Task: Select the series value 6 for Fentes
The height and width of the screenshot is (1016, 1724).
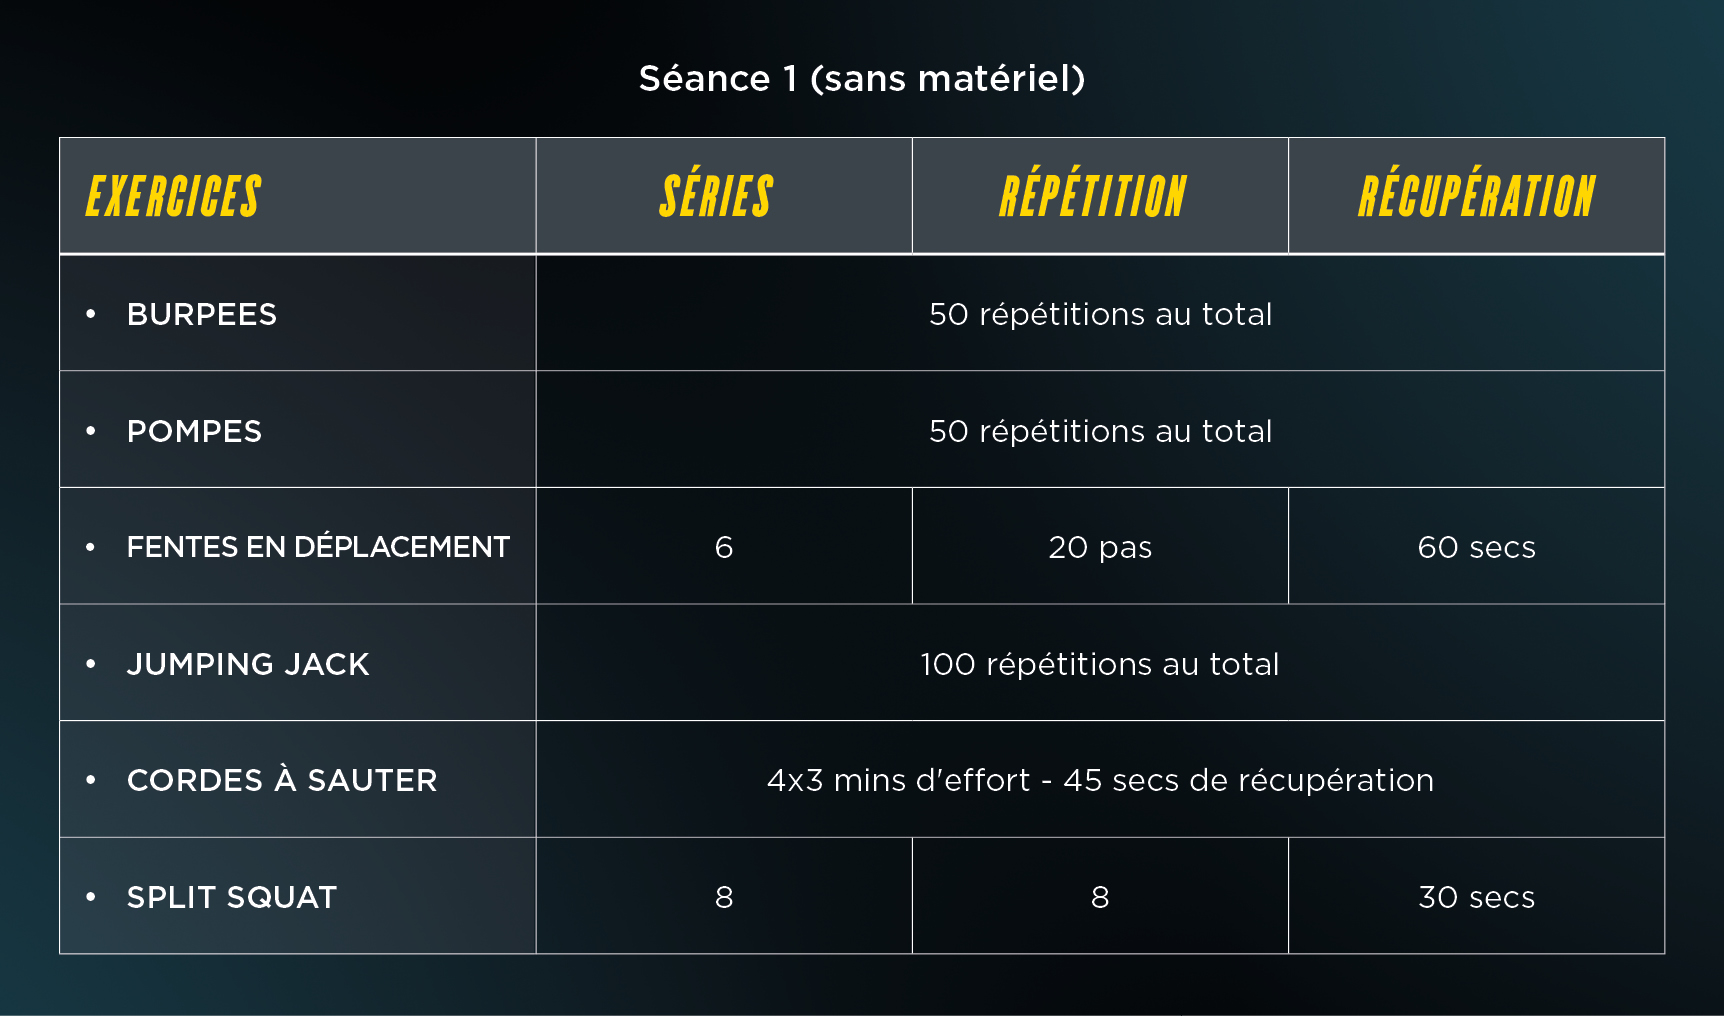Action: tap(724, 547)
